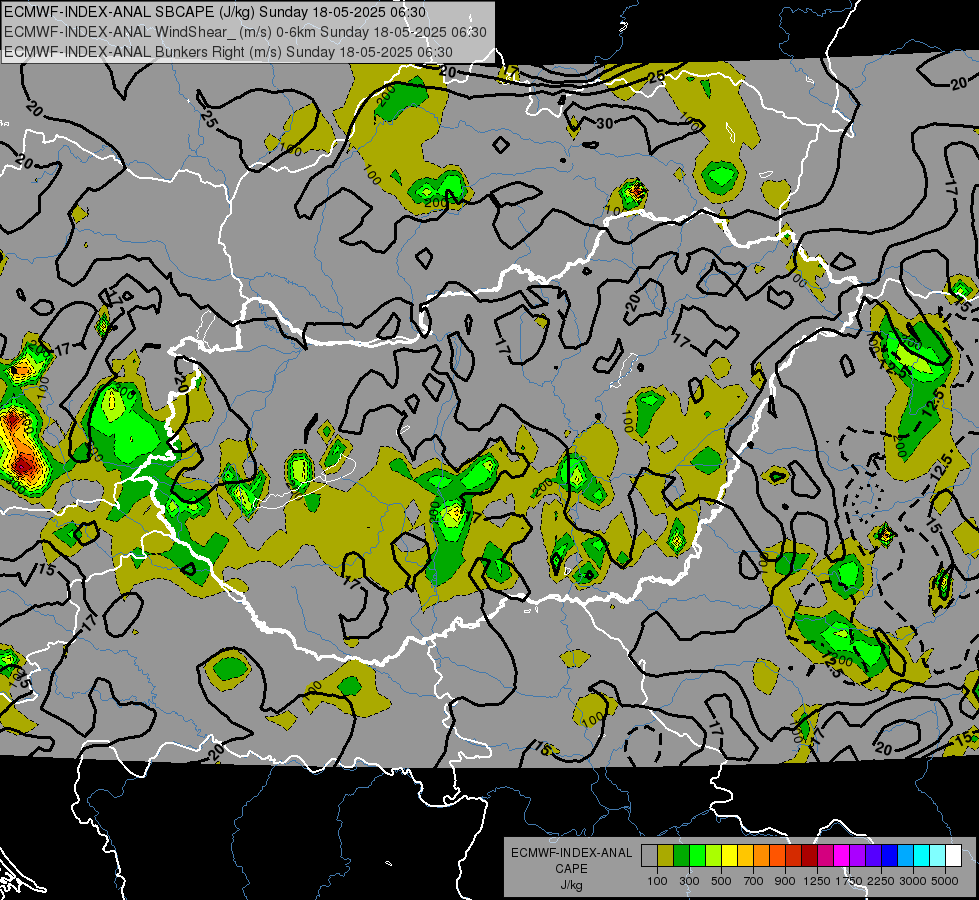Click the 30 wind shear contour label

click(604, 124)
